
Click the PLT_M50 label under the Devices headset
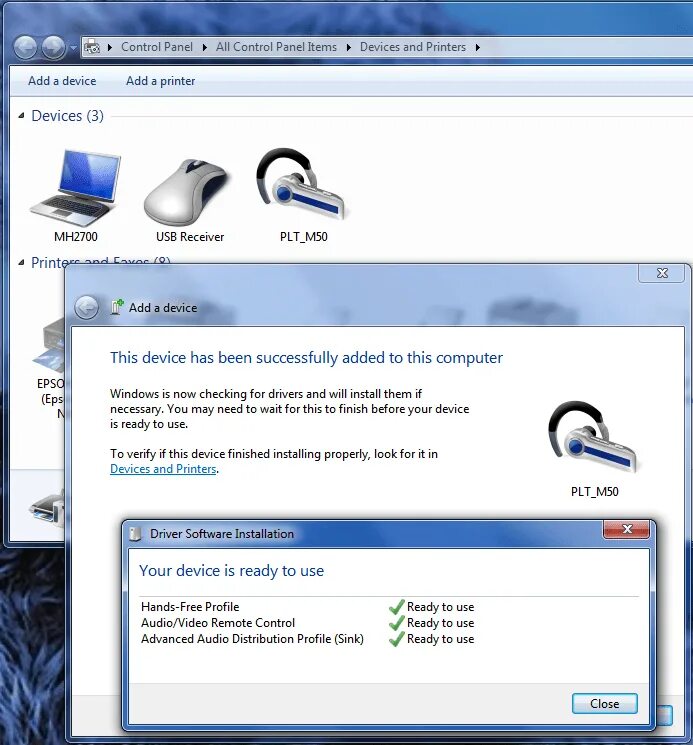304,237
